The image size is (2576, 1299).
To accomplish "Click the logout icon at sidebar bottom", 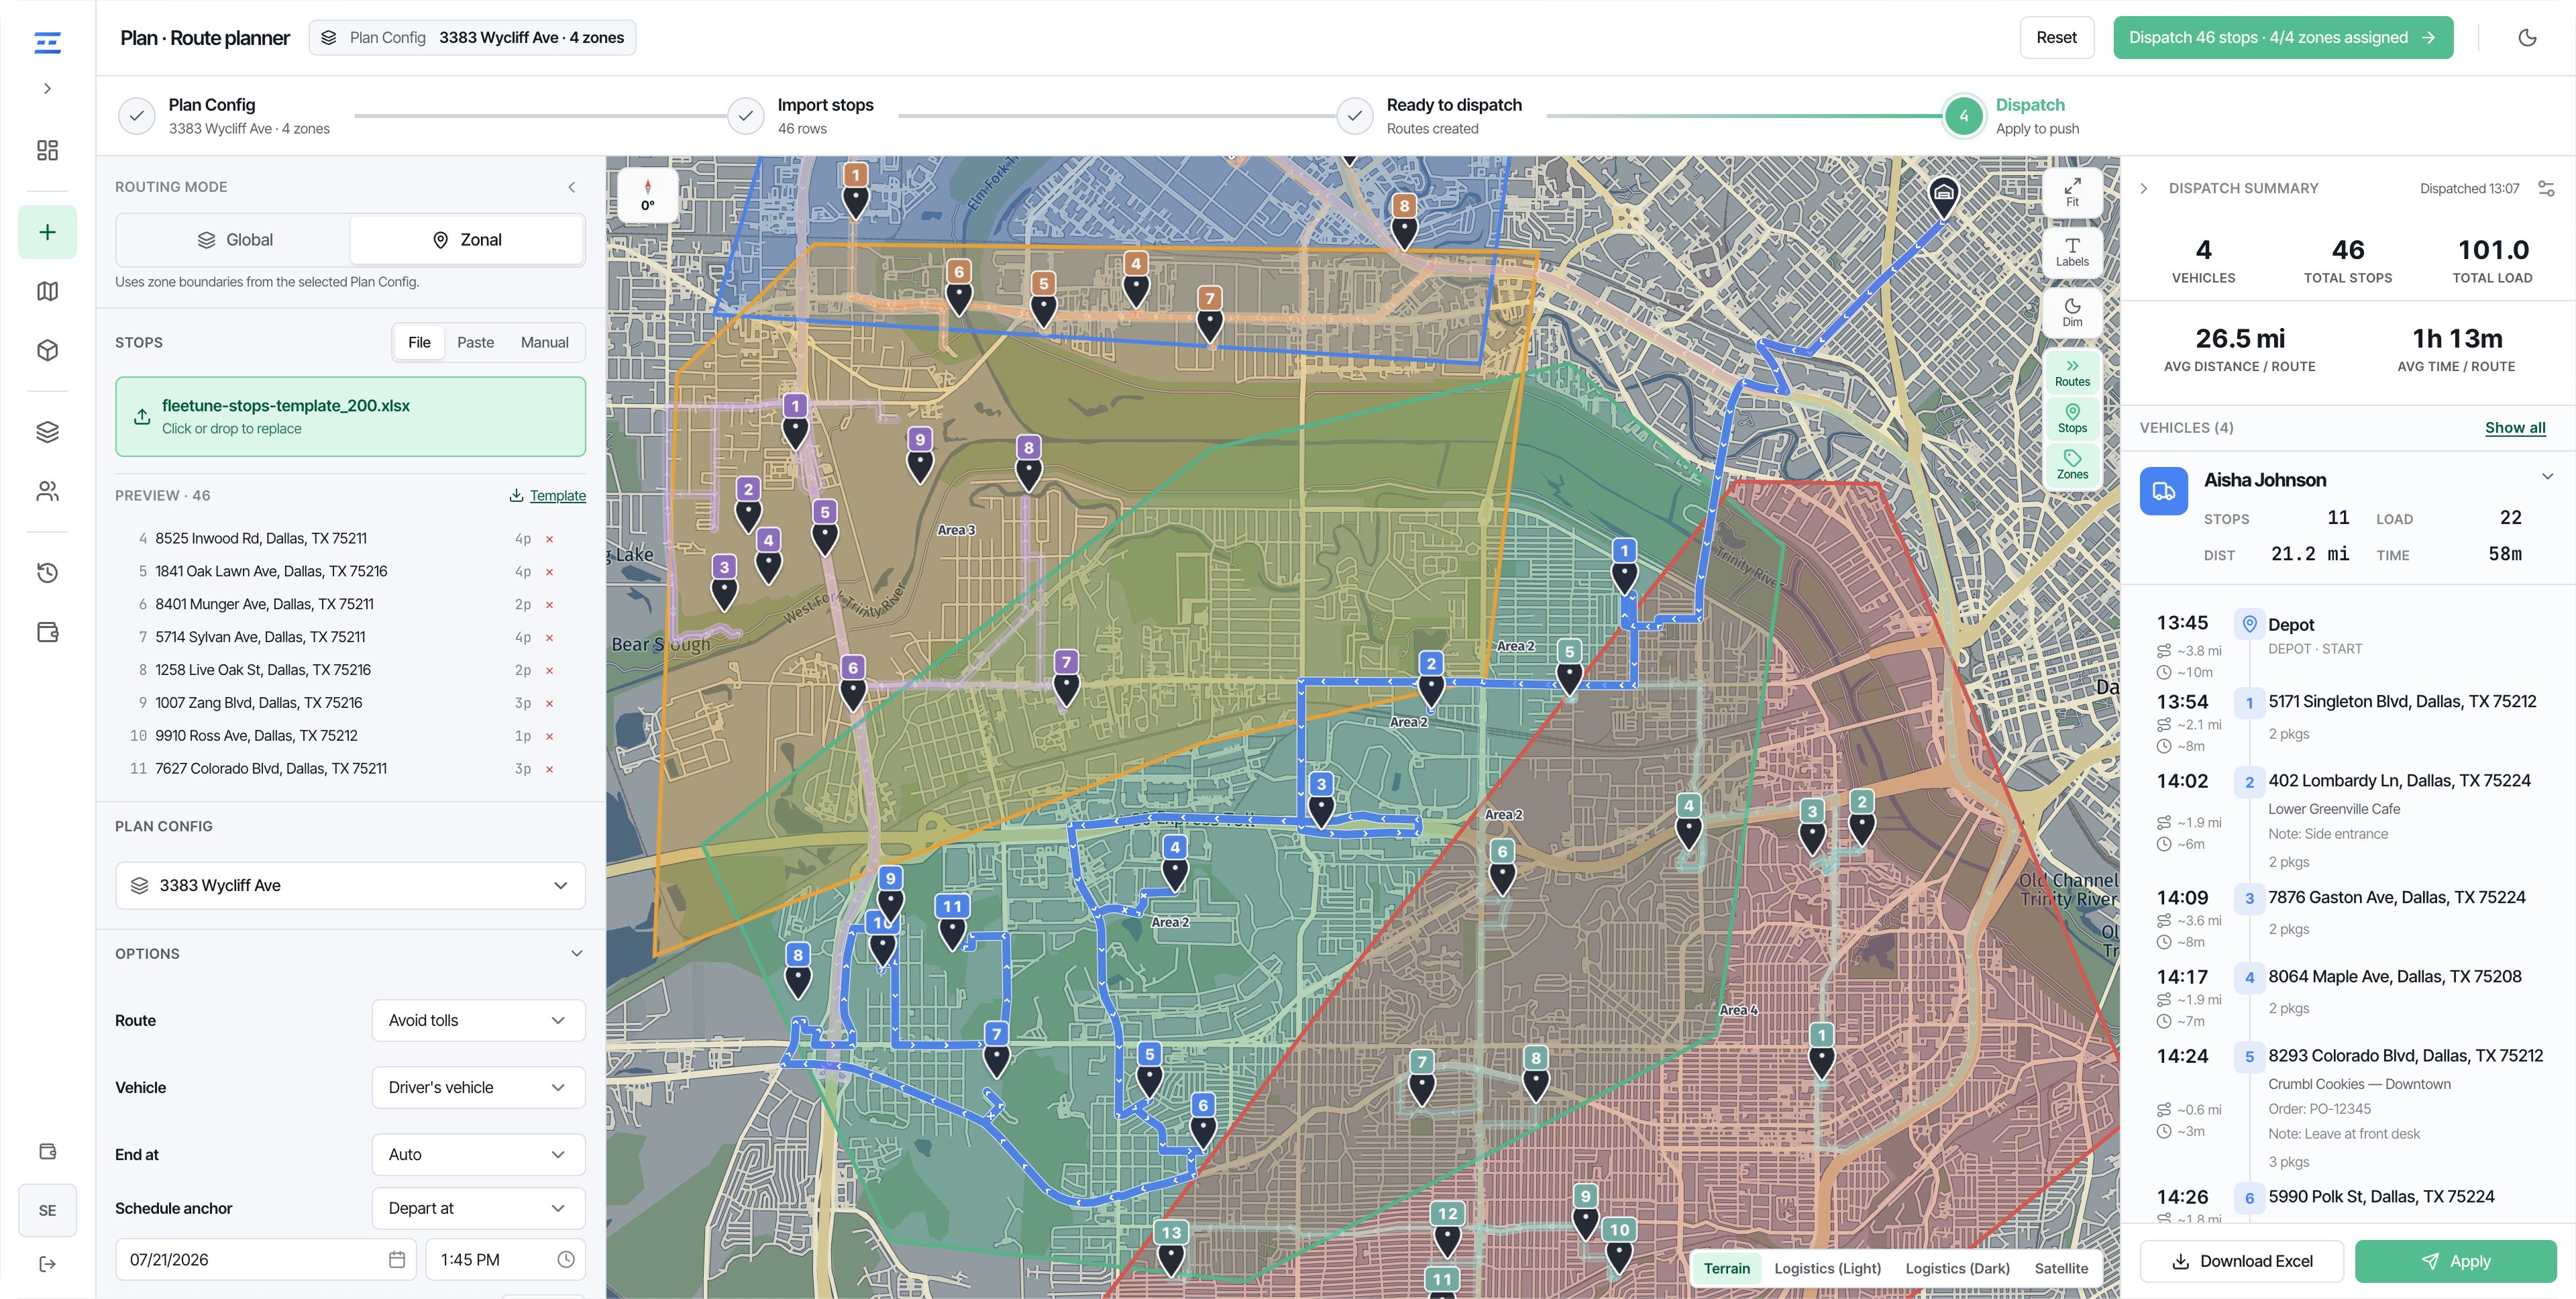I will [x=47, y=1264].
